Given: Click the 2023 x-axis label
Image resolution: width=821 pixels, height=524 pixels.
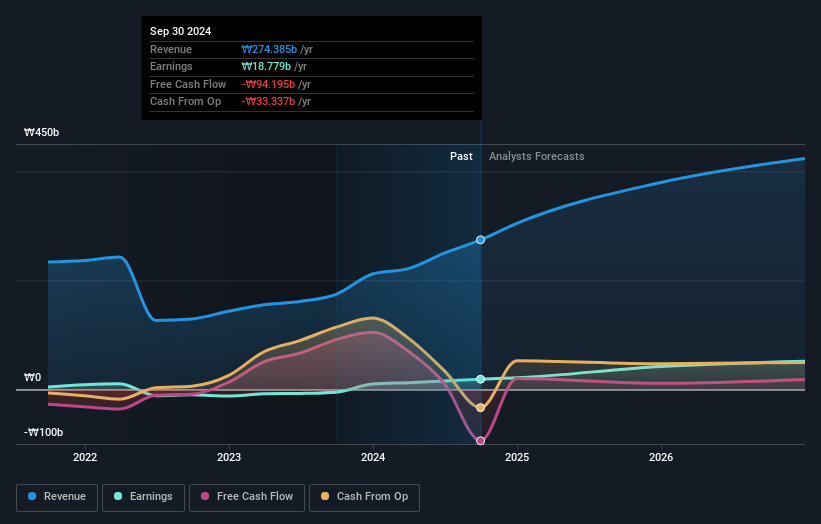Looking at the screenshot, I should tap(229, 457).
